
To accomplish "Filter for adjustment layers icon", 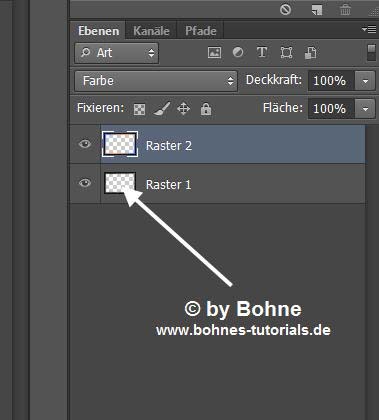I will click(x=238, y=52).
